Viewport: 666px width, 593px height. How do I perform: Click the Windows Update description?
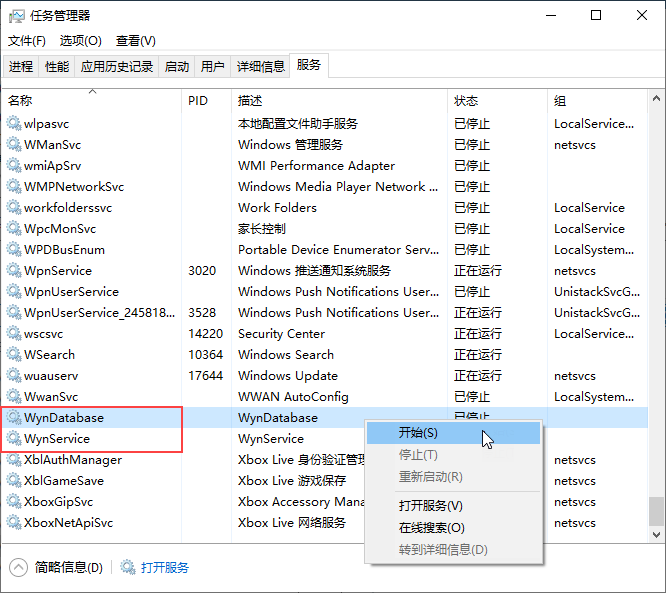288,376
